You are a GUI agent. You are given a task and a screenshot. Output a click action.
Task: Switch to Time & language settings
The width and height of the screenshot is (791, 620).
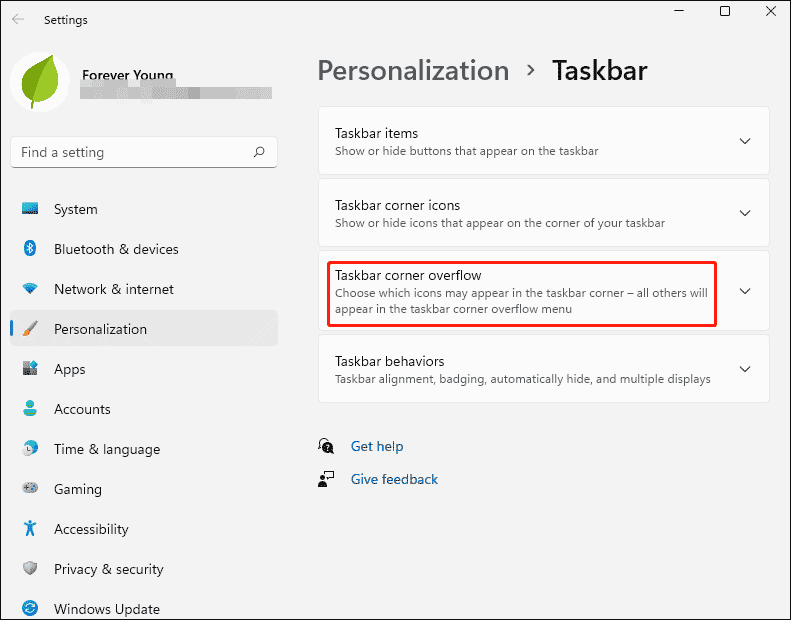107,449
